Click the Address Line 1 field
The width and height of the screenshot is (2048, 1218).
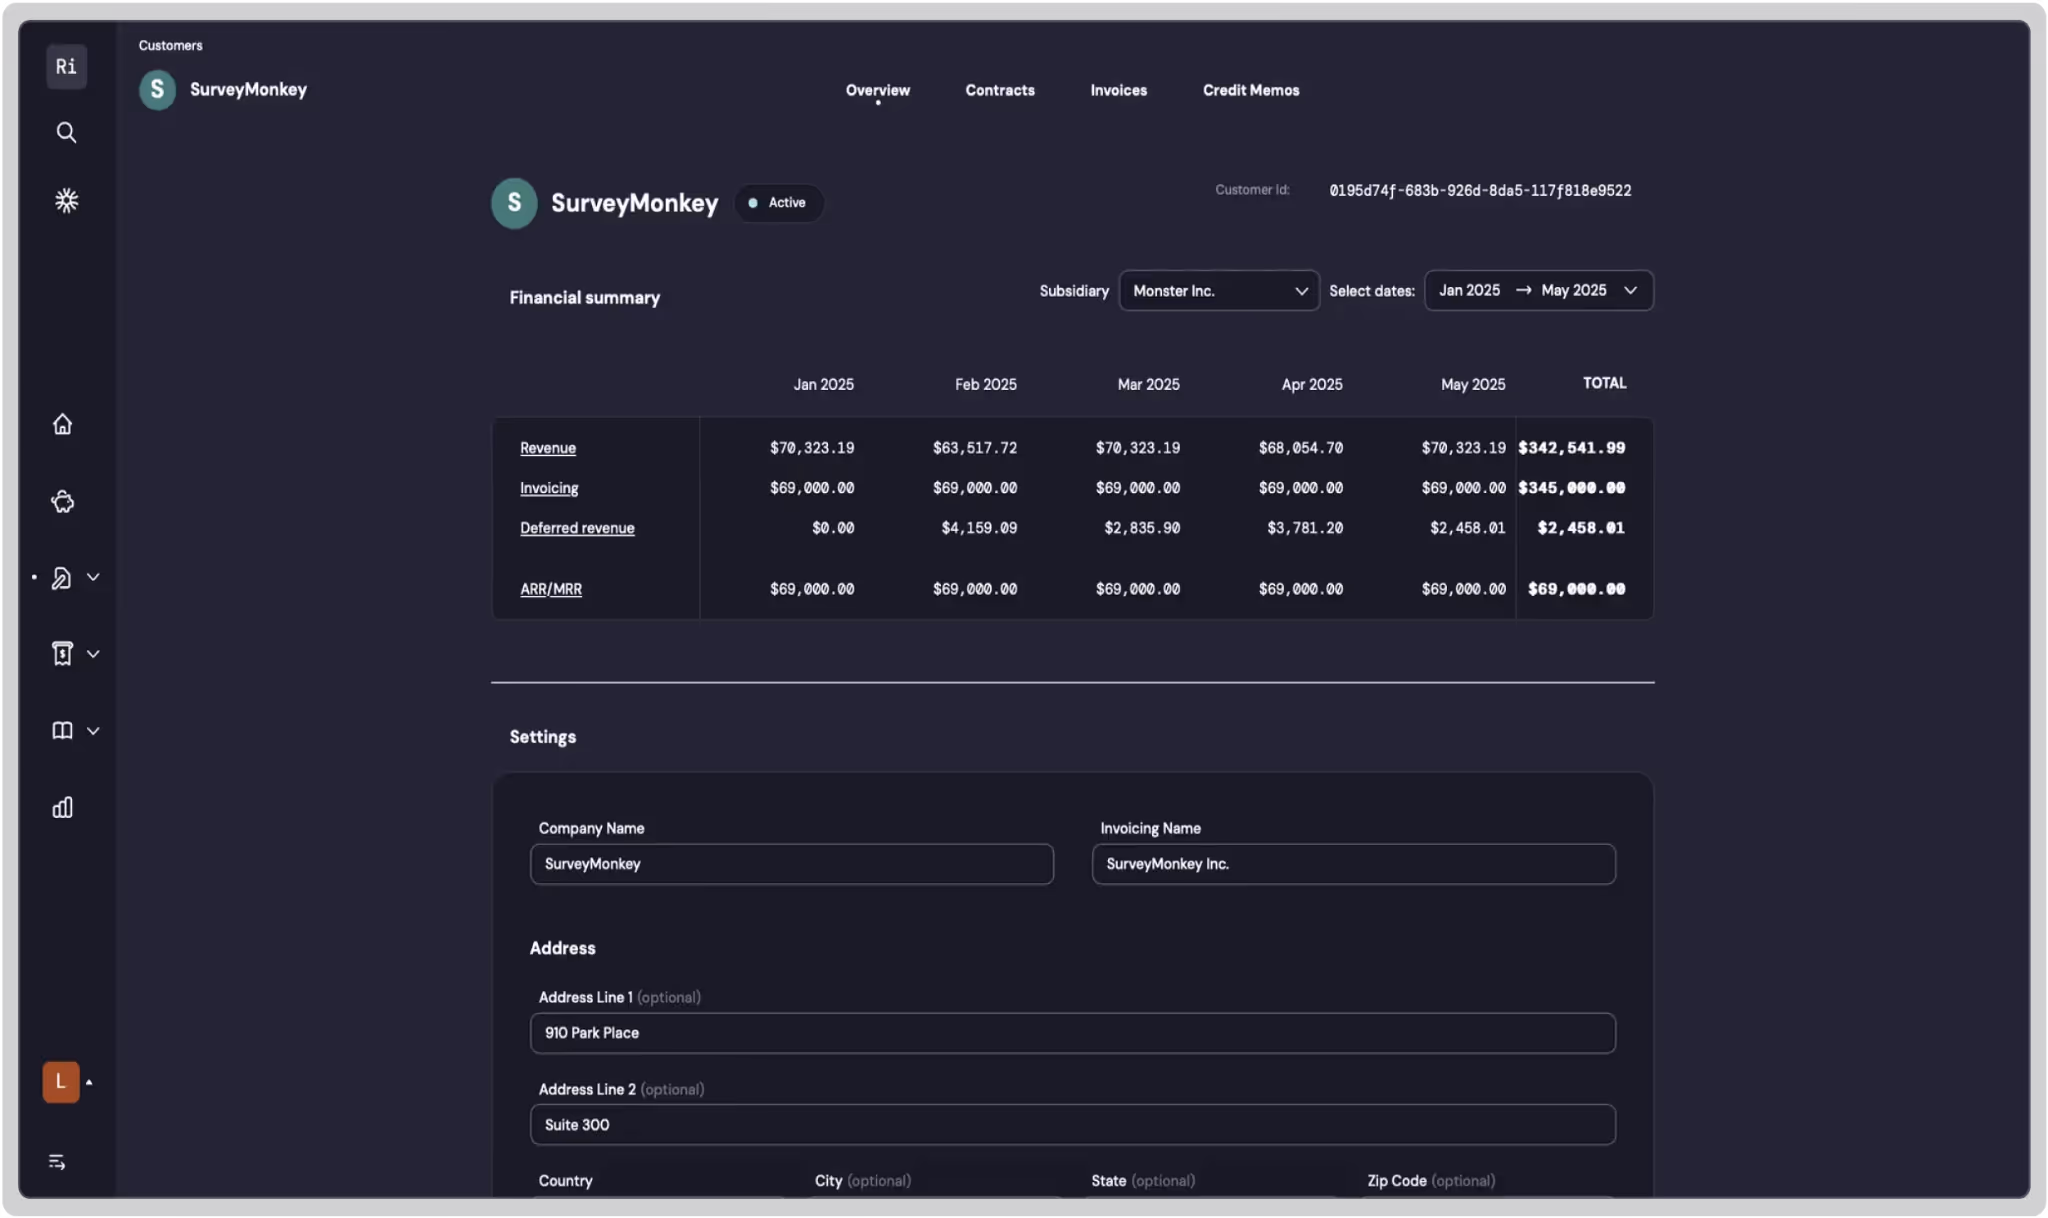coord(1072,1033)
